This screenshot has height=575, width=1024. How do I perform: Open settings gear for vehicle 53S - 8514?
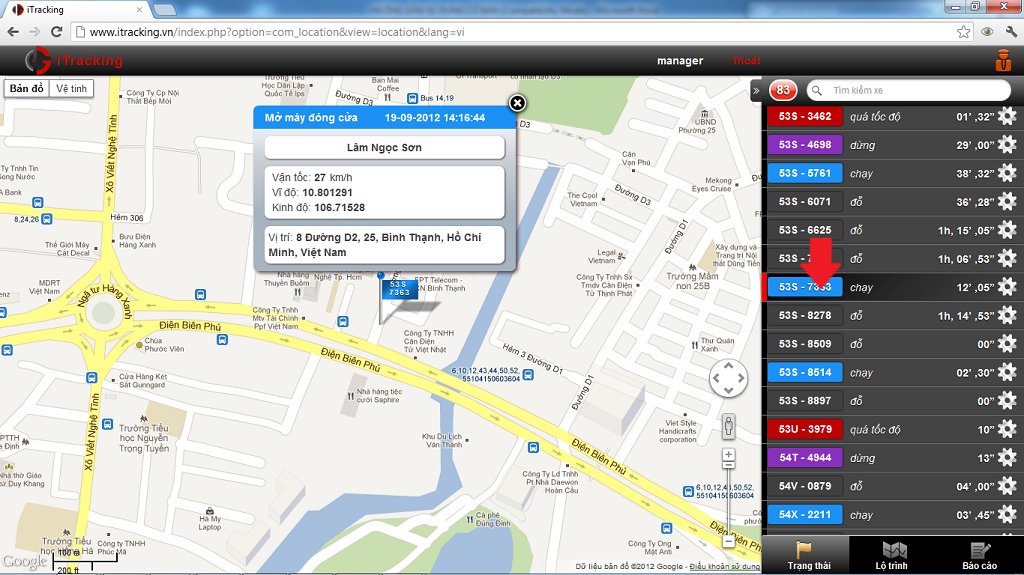[x=1007, y=372]
